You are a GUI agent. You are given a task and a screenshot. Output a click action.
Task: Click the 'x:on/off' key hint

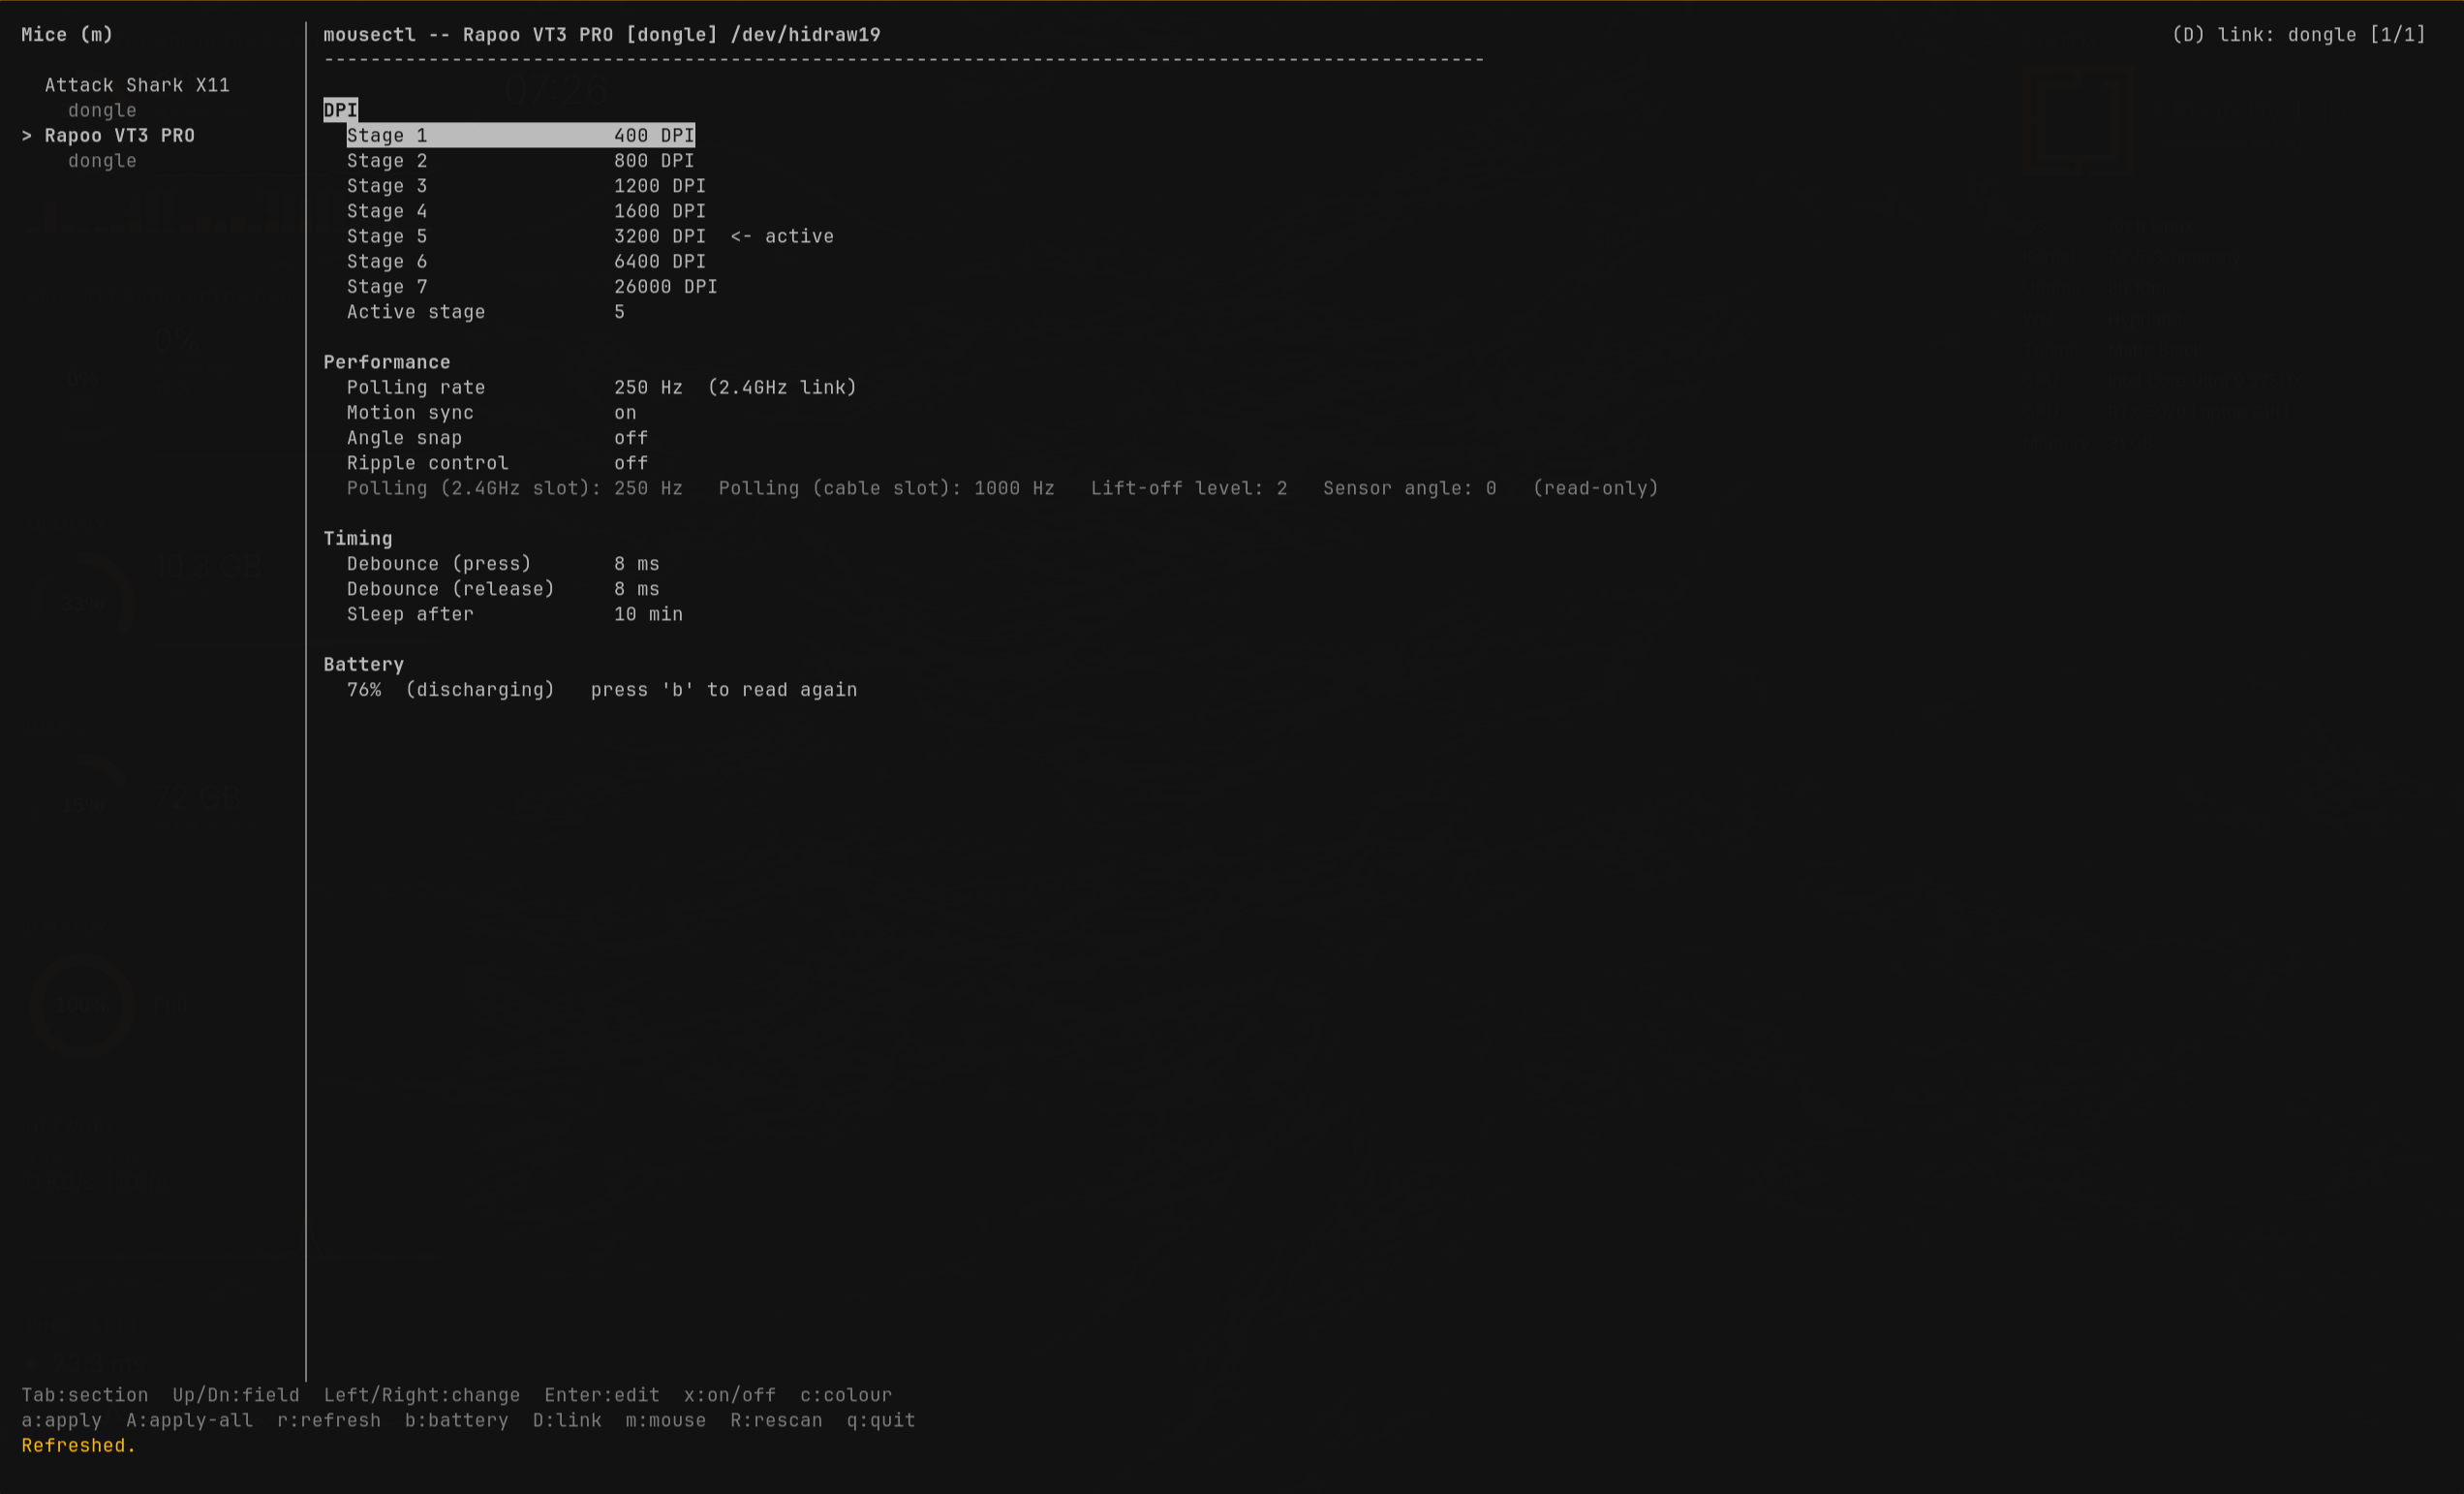730,1395
